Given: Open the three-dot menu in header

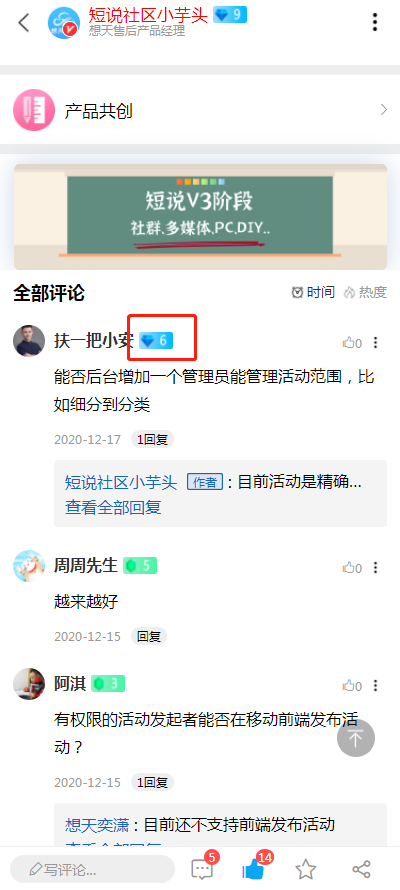Looking at the screenshot, I should coord(374,22).
